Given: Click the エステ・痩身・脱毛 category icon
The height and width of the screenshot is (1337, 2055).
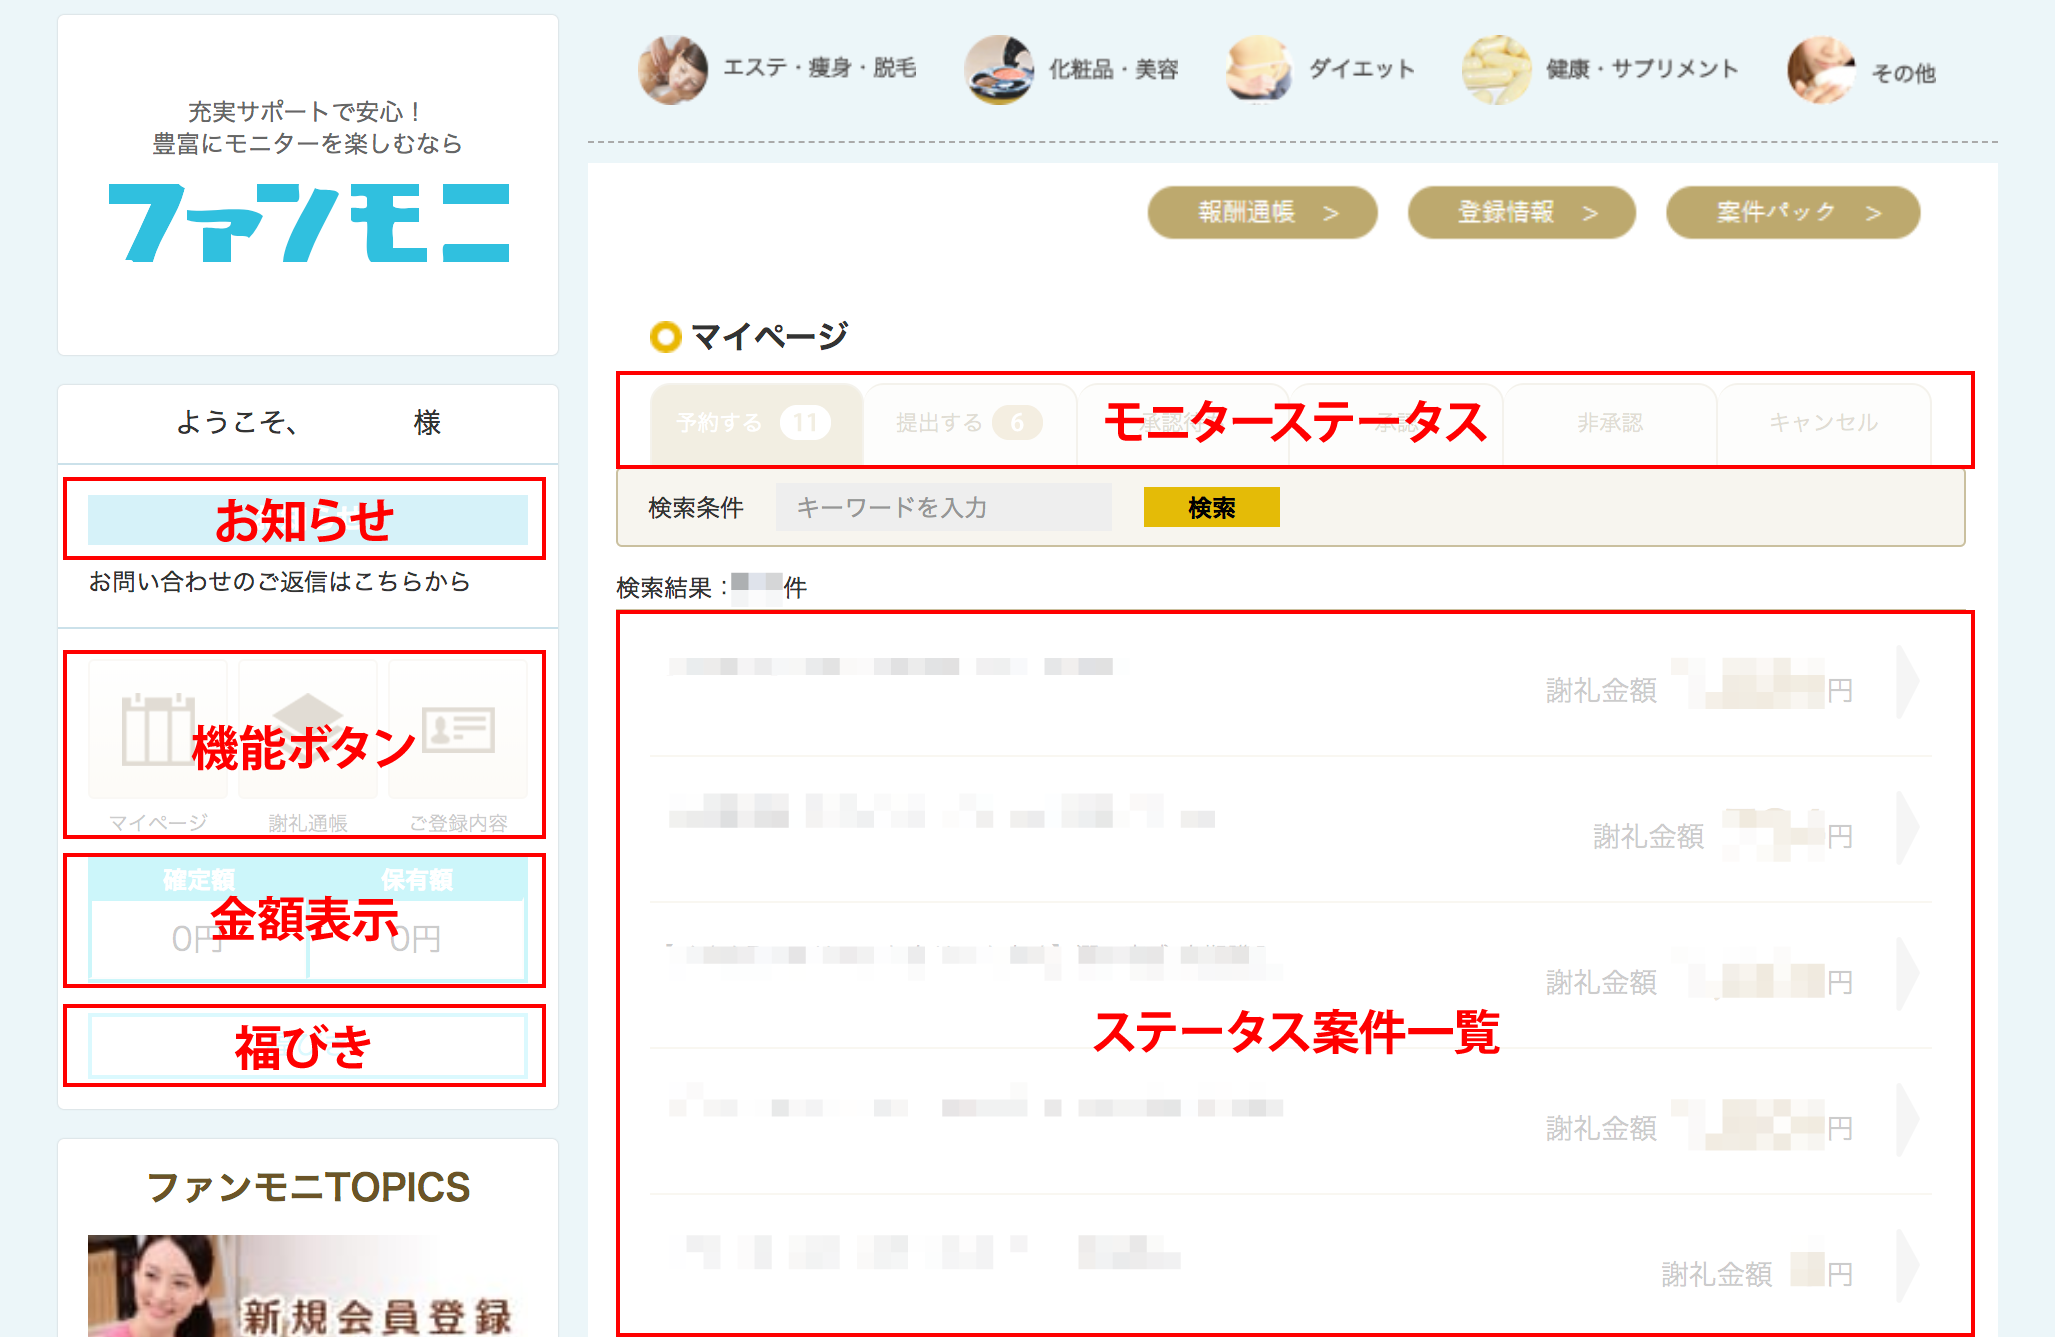Looking at the screenshot, I should tap(673, 70).
